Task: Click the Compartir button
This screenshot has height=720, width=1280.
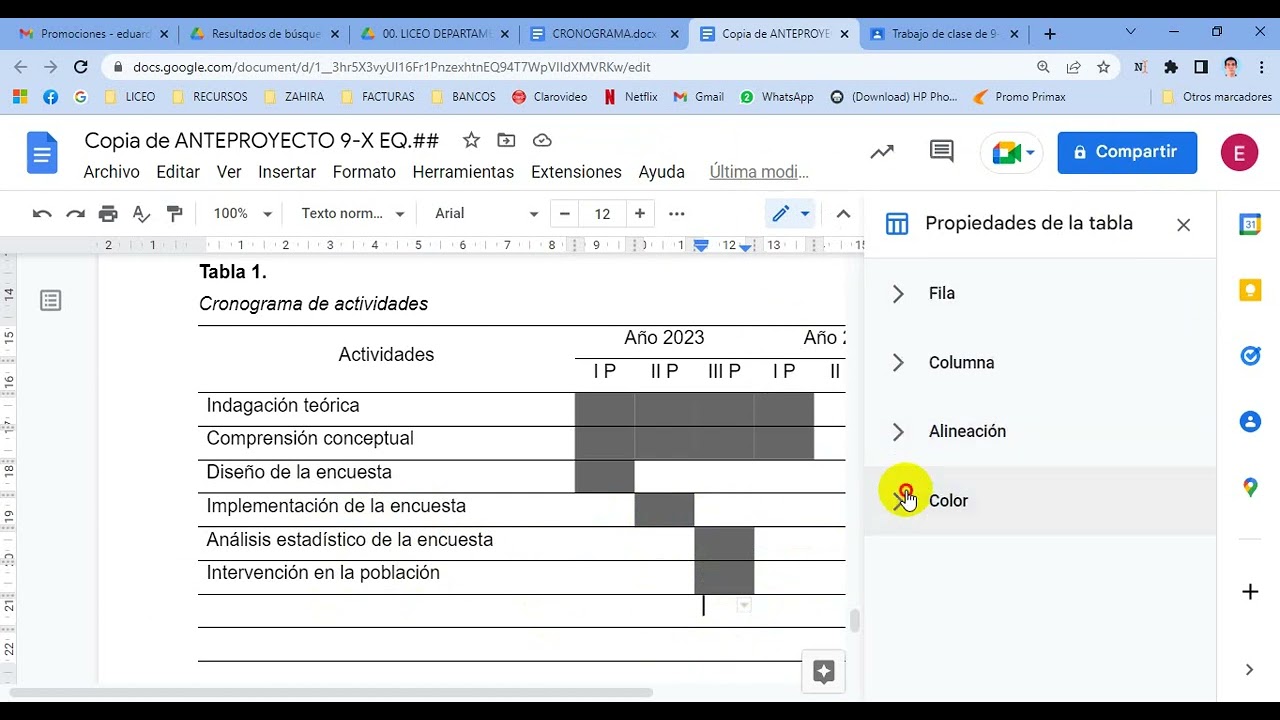Action: click(x=1127, y=152)
